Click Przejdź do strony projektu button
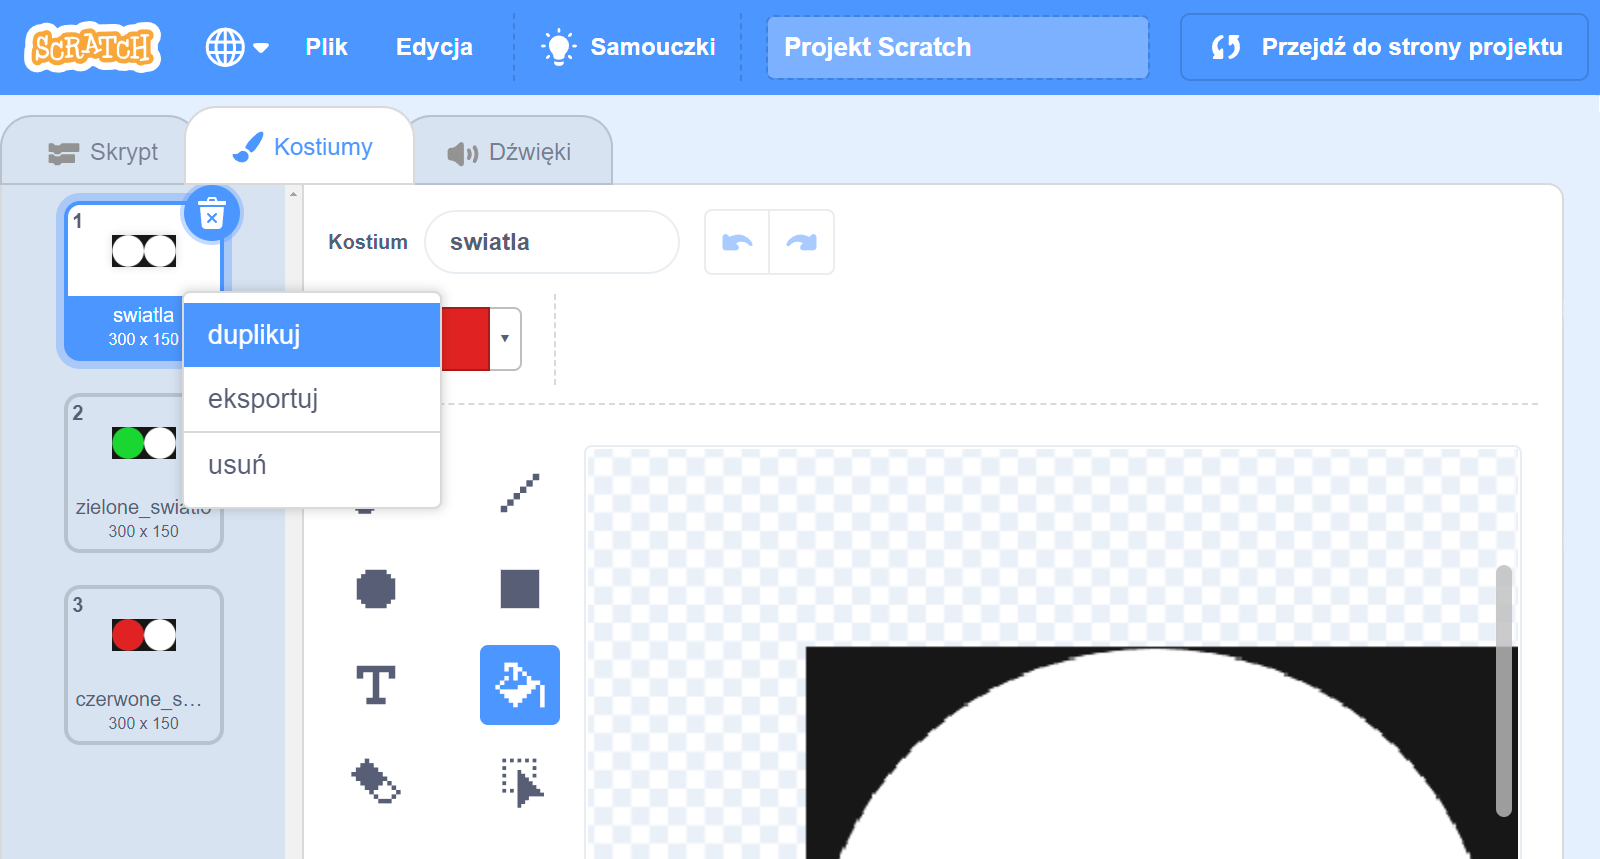Screen dimensions: 1600x859 1384,47
